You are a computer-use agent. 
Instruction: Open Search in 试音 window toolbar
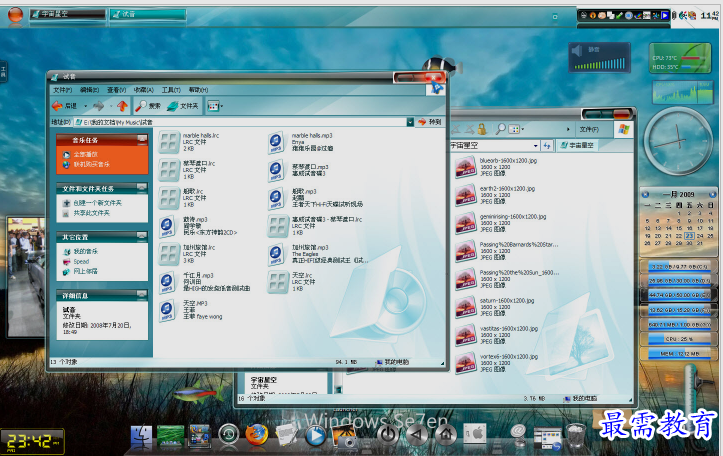148,106
